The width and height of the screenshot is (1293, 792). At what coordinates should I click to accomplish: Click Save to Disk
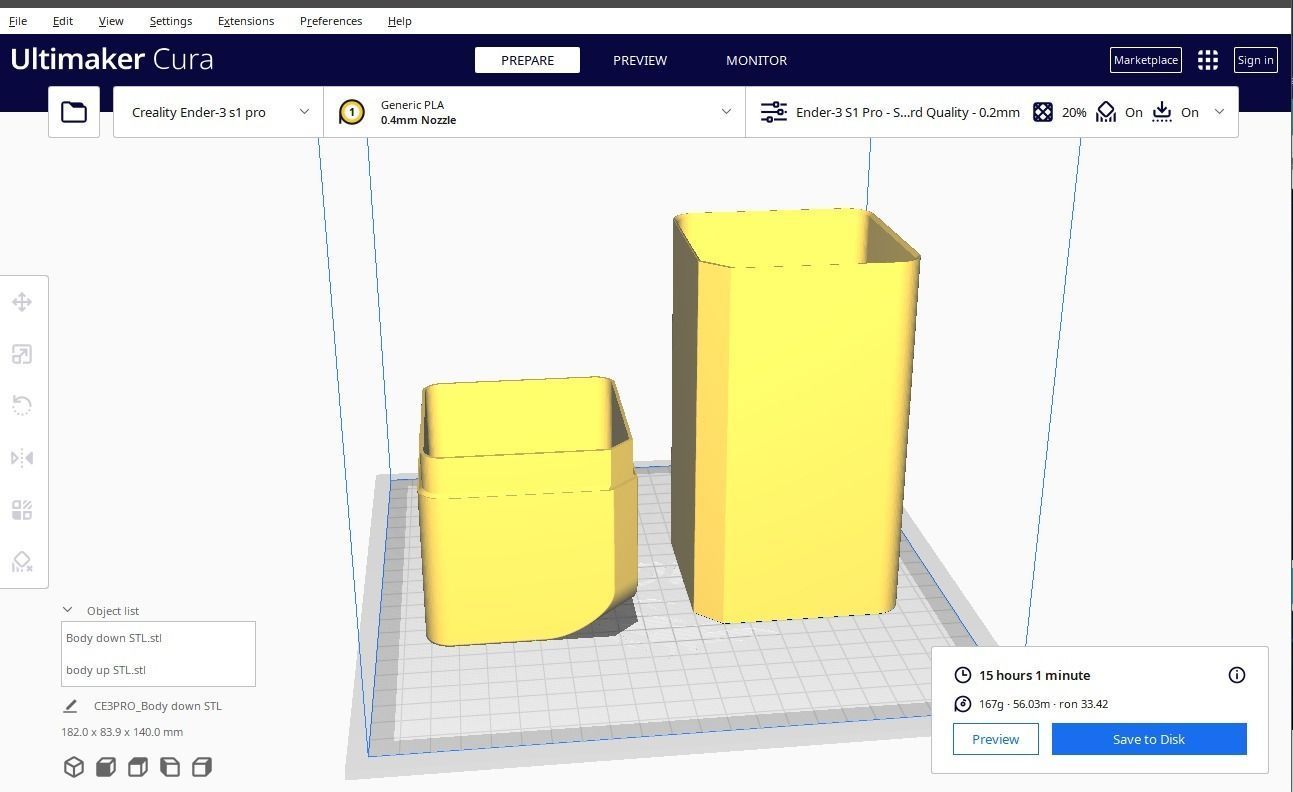point(1149,739)
